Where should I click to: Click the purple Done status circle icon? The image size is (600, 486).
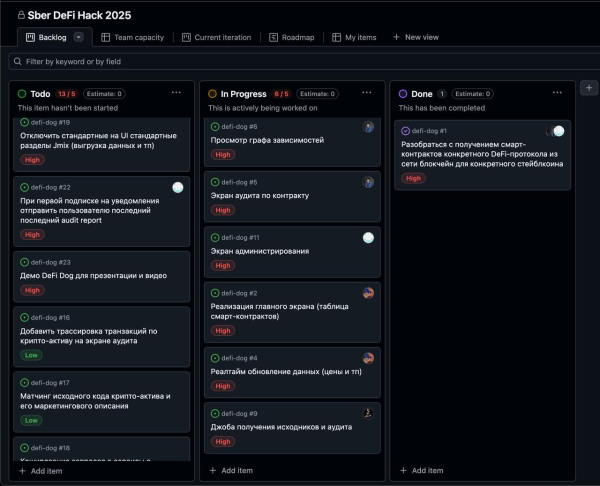[x=403, y=94]
